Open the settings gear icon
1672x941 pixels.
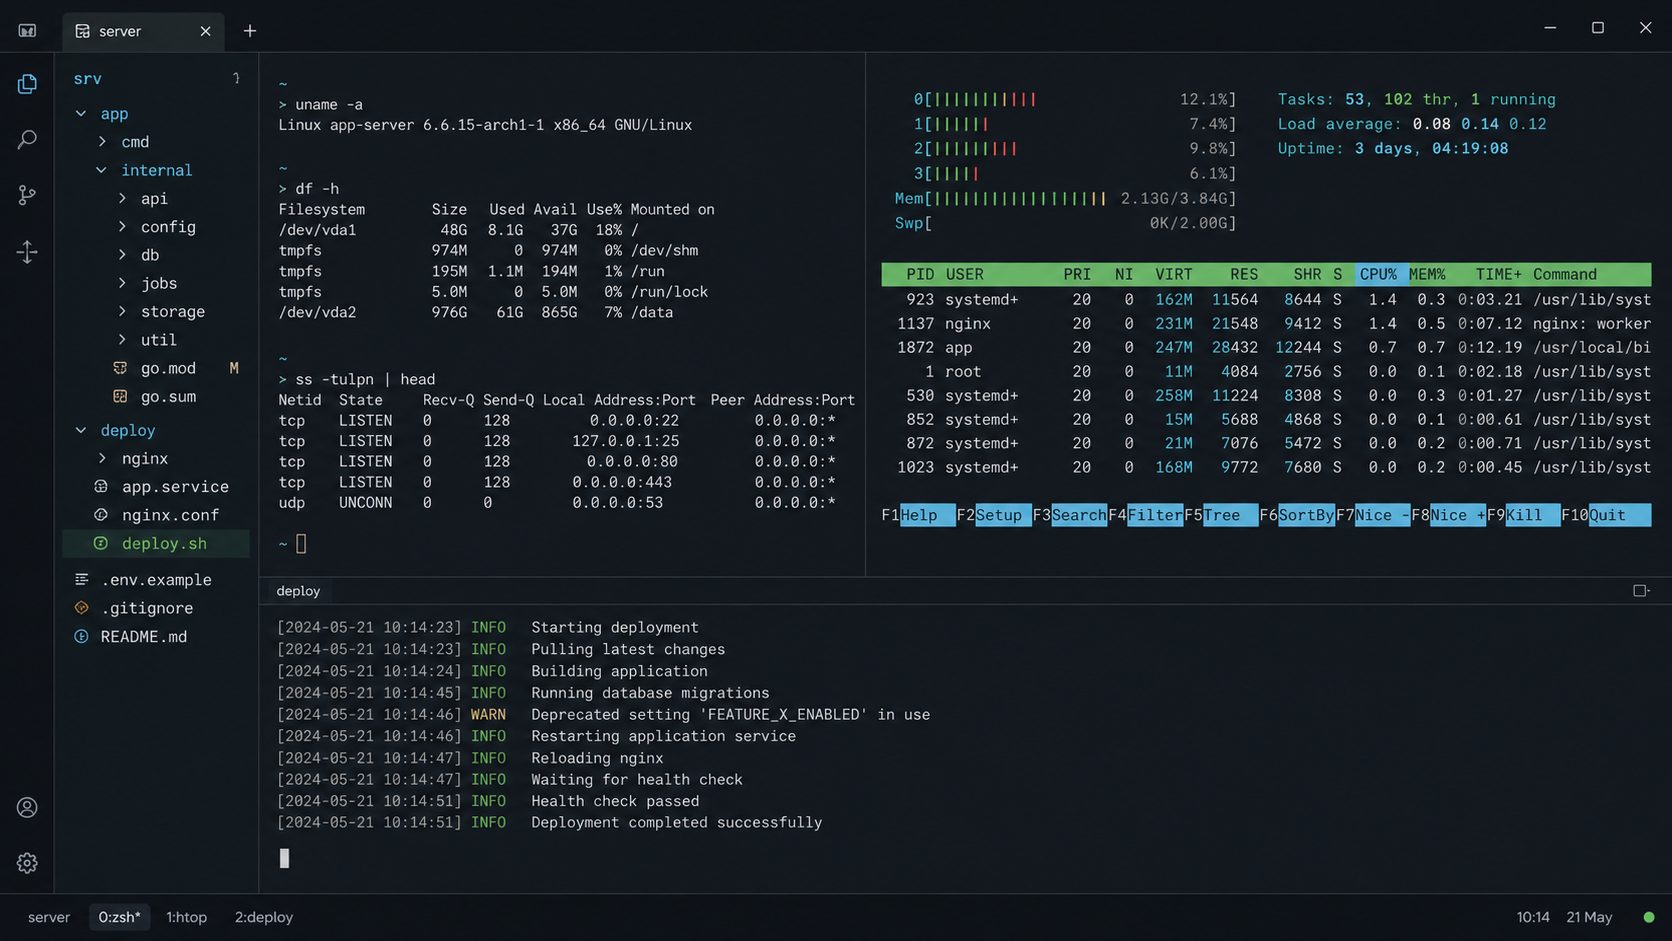27,863
